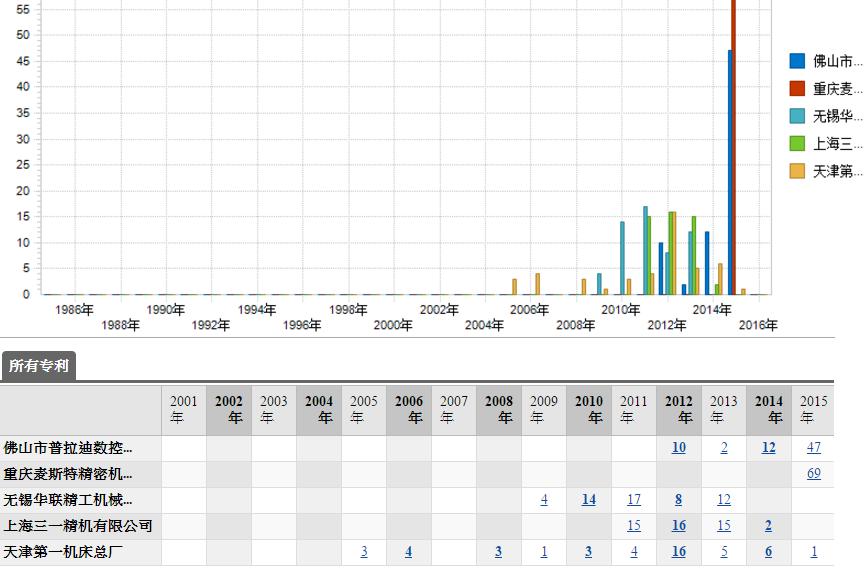The width and height of the screenshot is (868, 576).
Task: Open 上海三一精机 2013 count 15
Action: [724, 526]
